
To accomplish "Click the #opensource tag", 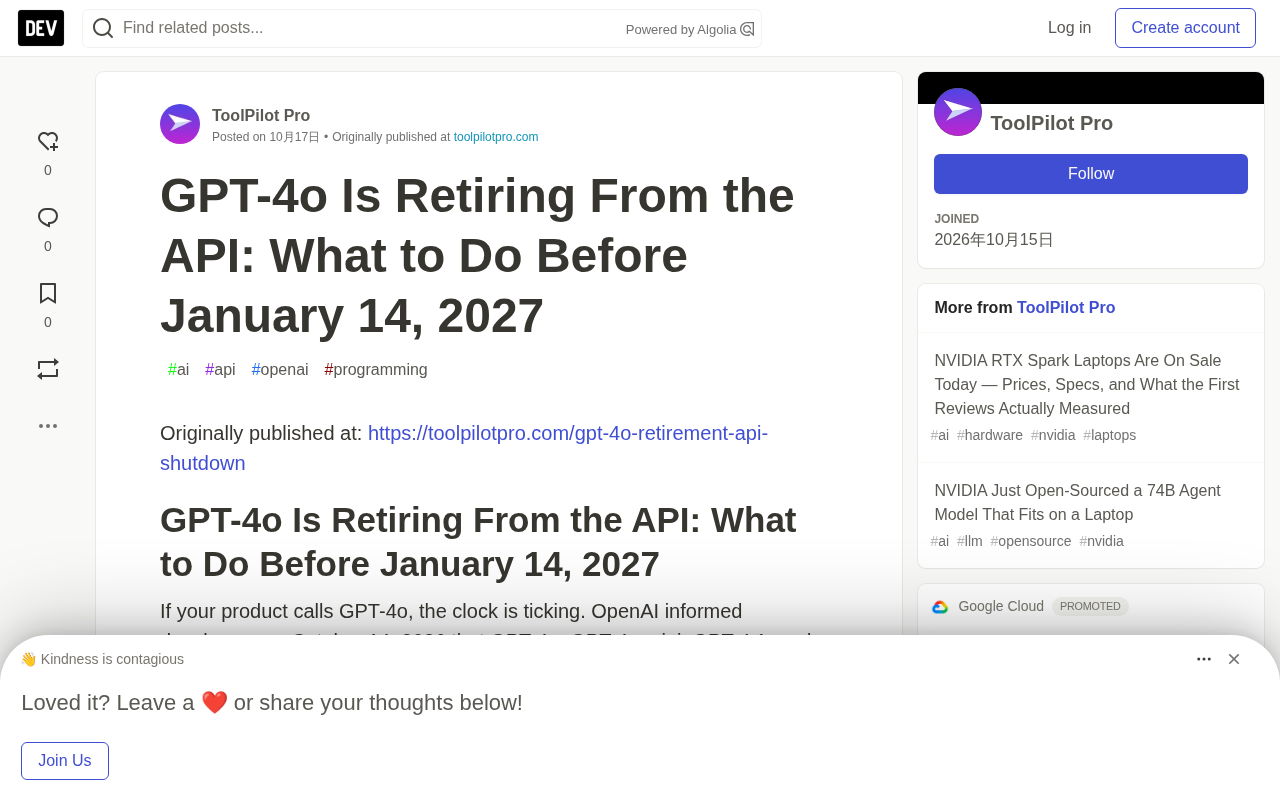I will [1031, 541].
